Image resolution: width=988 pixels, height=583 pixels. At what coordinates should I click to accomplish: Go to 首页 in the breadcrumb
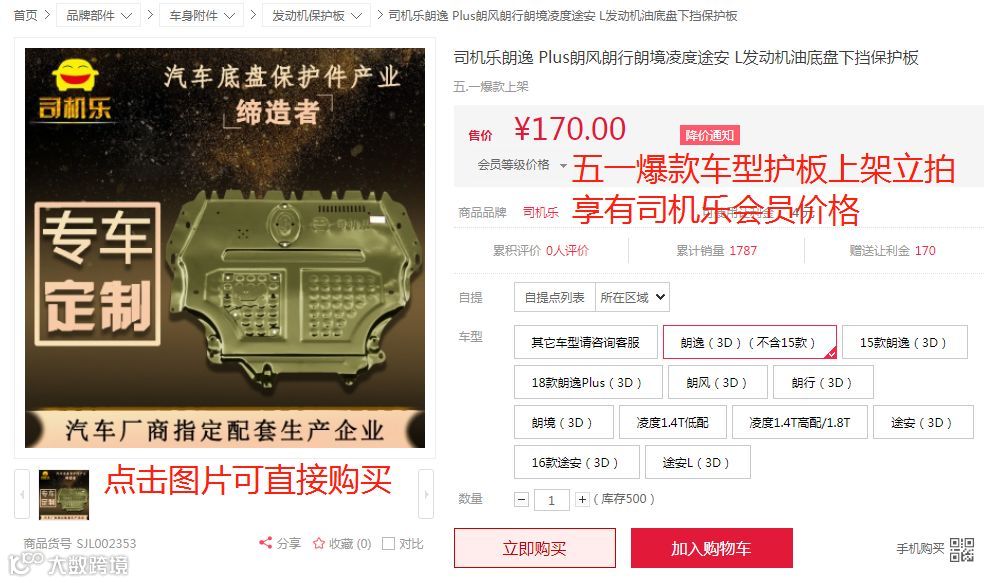point(25,15)
